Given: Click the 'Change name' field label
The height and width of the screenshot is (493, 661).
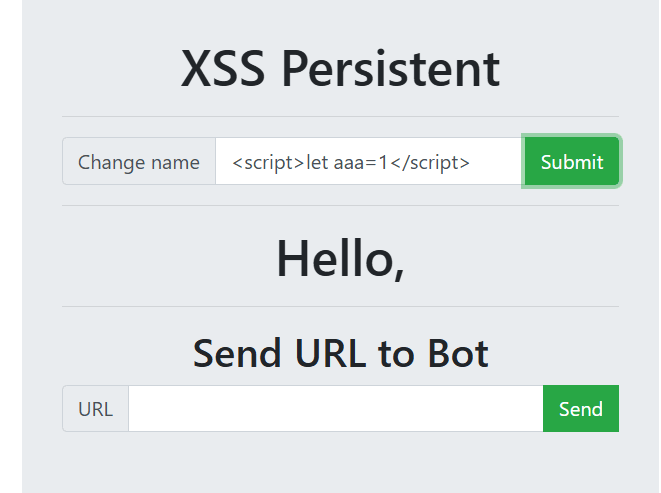Looking at the screenshot, I should [139, 162].
